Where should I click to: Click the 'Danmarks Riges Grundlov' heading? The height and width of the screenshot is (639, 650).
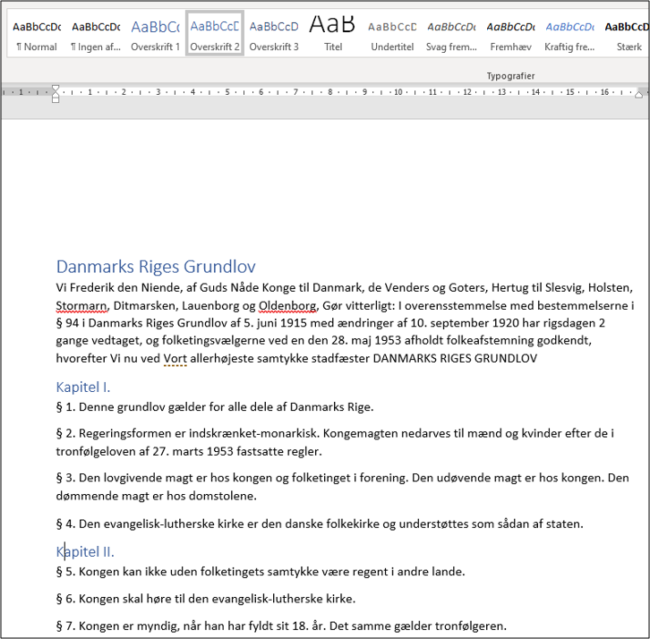click(x=156, y=267)
